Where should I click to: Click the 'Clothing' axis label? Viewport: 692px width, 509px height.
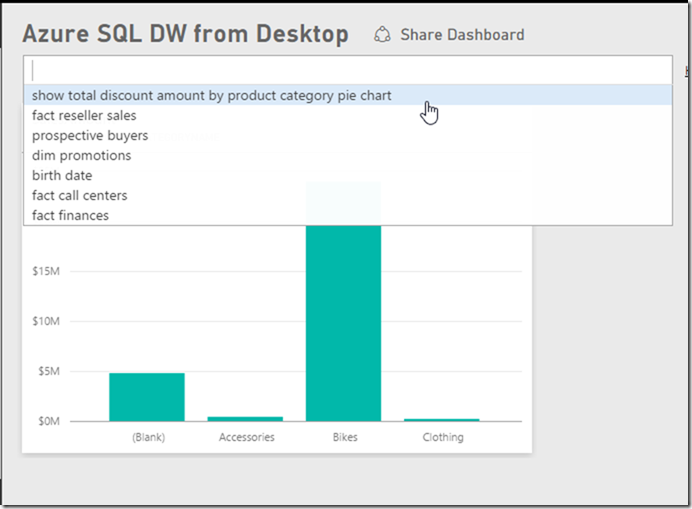(x=443, y=437)
